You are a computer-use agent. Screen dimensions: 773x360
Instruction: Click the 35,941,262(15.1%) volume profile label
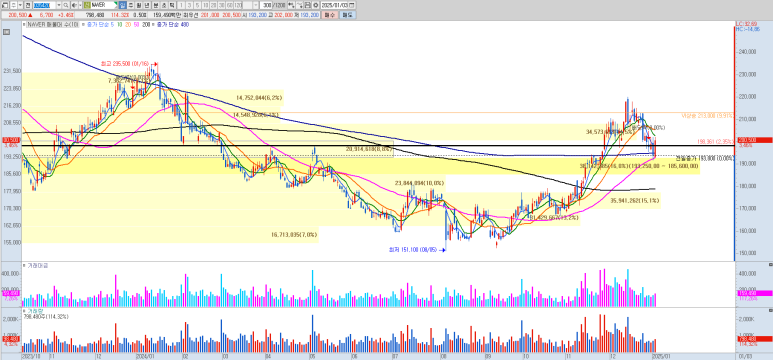(x=634, y=201)
